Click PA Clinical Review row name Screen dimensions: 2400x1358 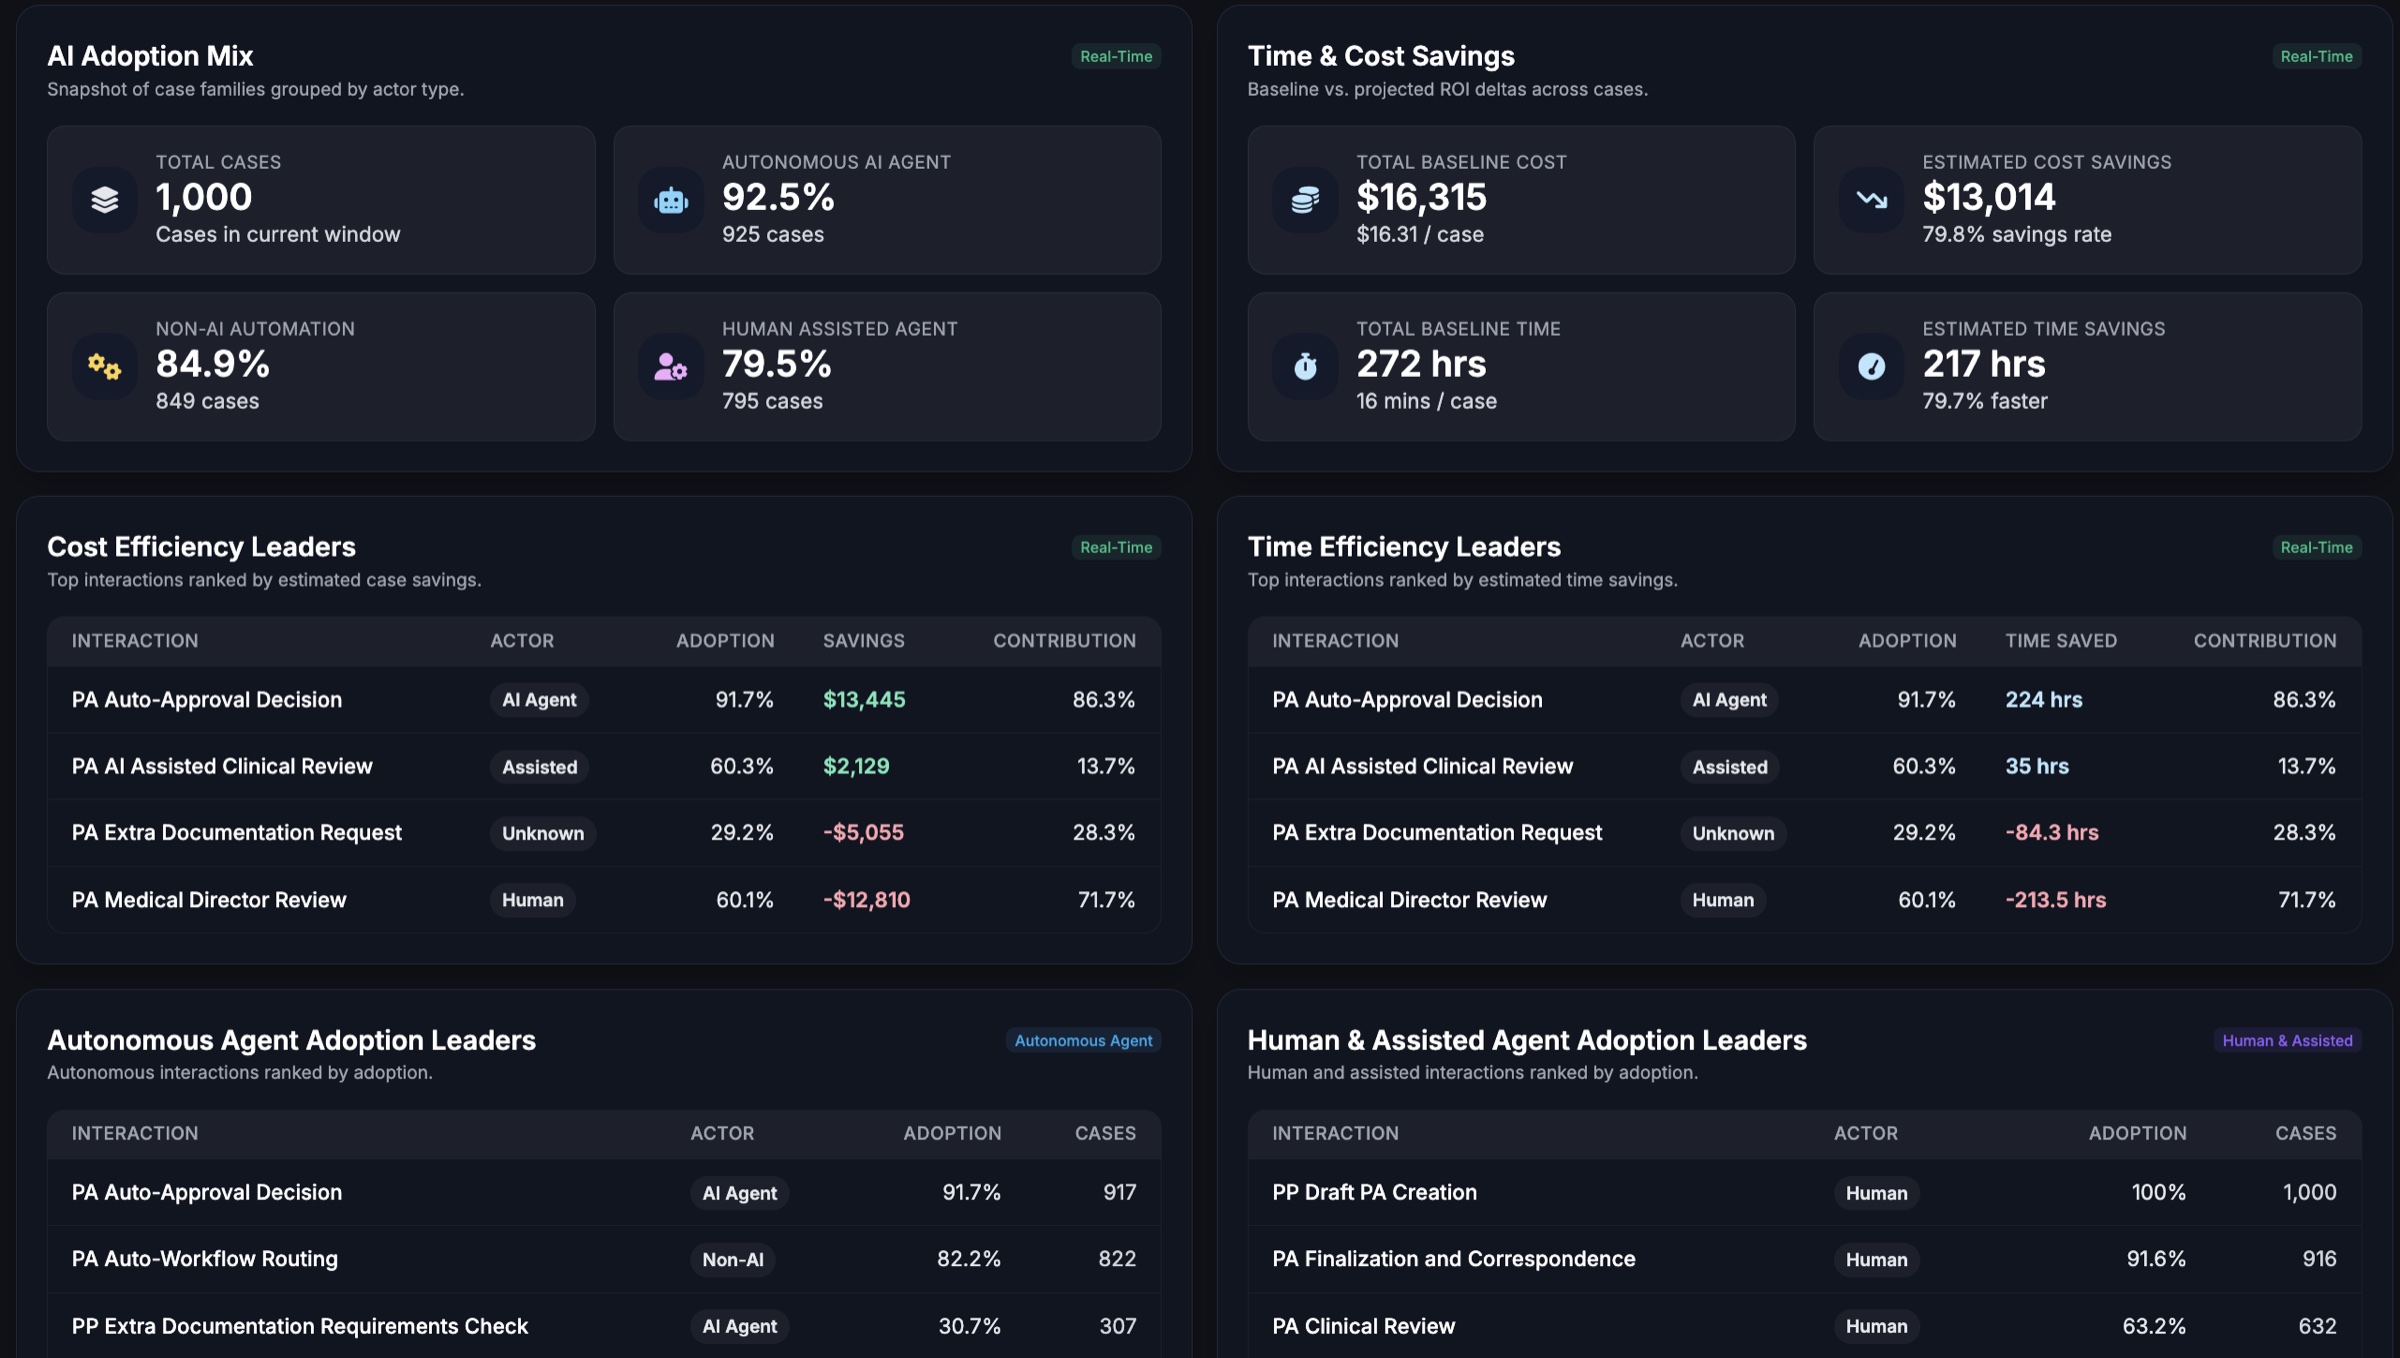click(1363, 1326)
